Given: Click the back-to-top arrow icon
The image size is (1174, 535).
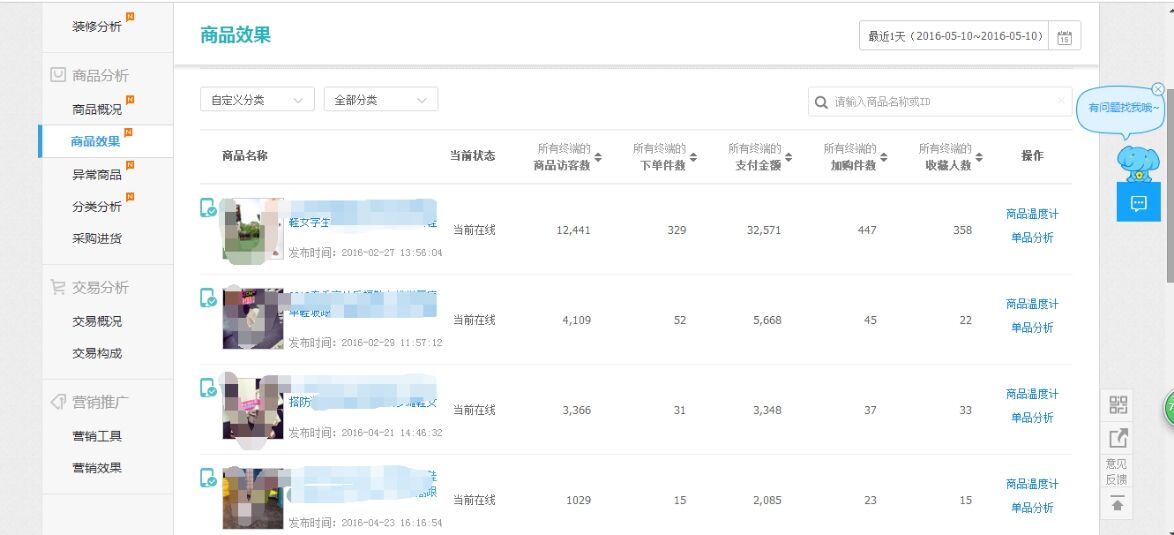Looking at the screenshot, I should 1117,504.
